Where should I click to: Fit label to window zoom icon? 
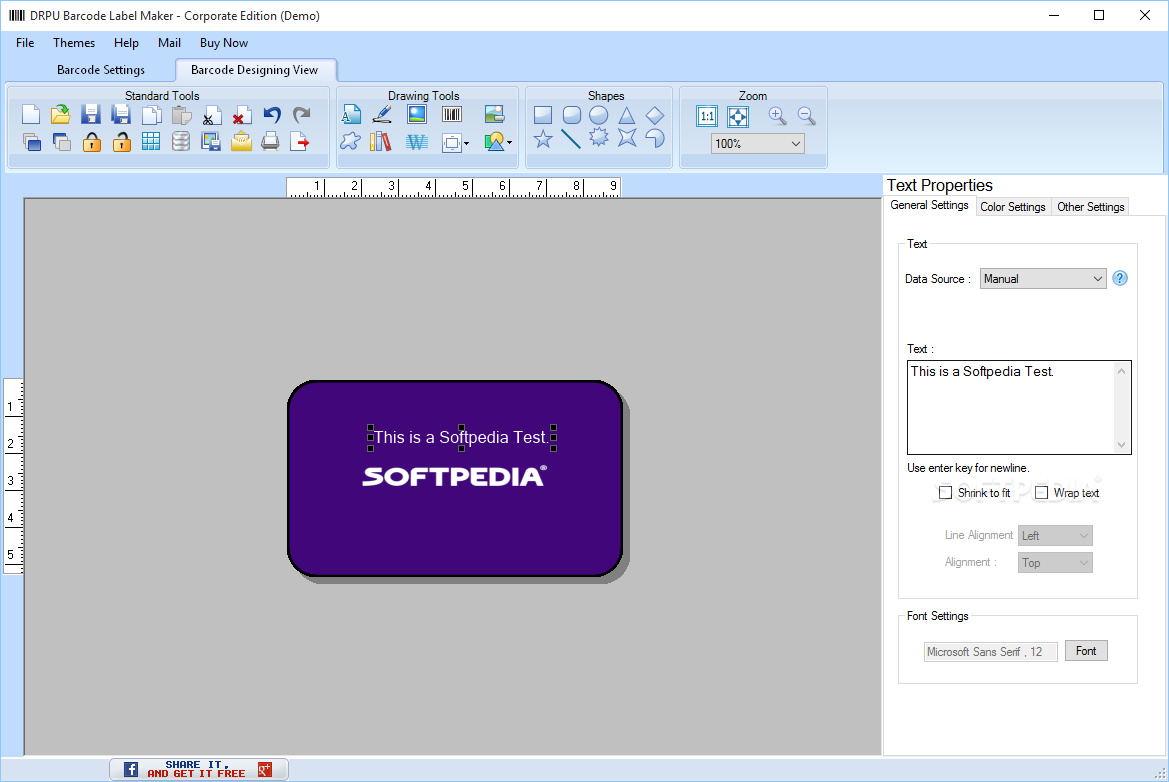tap(737, 116)
